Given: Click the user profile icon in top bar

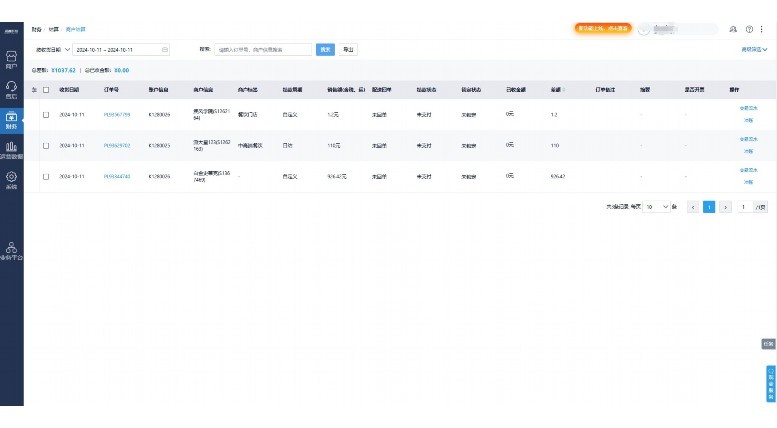Looking at the screenshot, I should pos(733,29).
